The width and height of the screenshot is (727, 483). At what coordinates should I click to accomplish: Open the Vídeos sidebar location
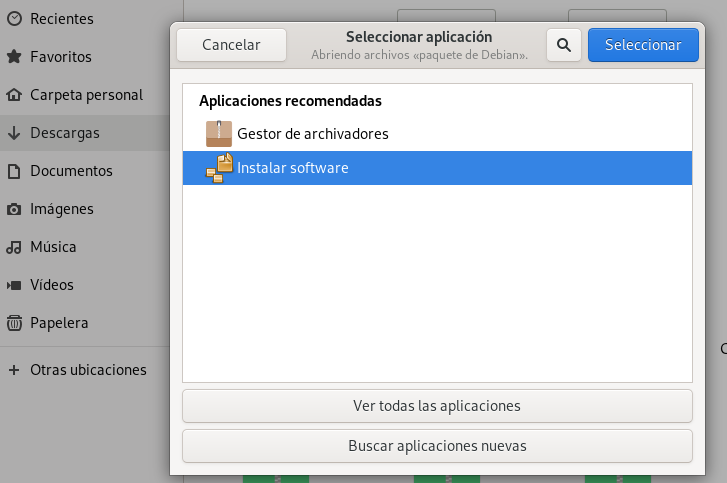pyautogui.click(x=53, y=285)
